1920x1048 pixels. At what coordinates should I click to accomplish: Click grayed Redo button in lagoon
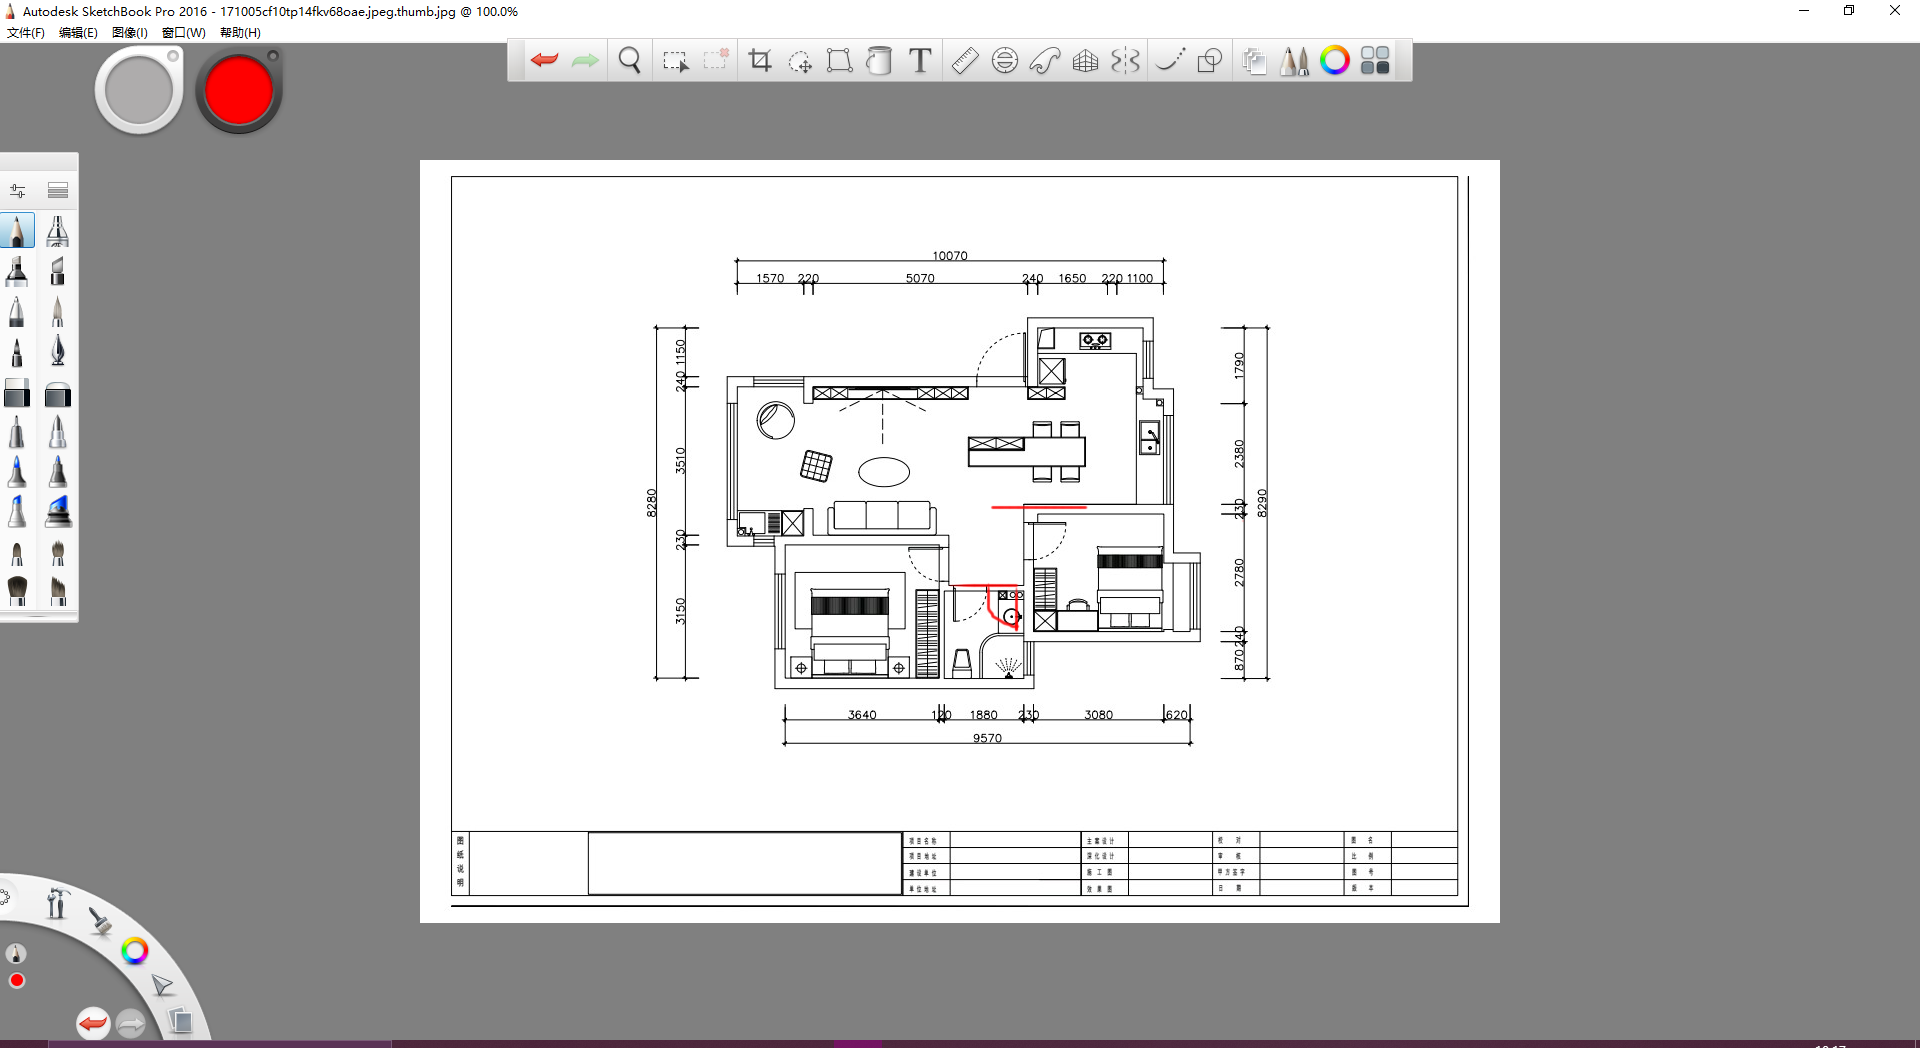[x=131, y=1023]
